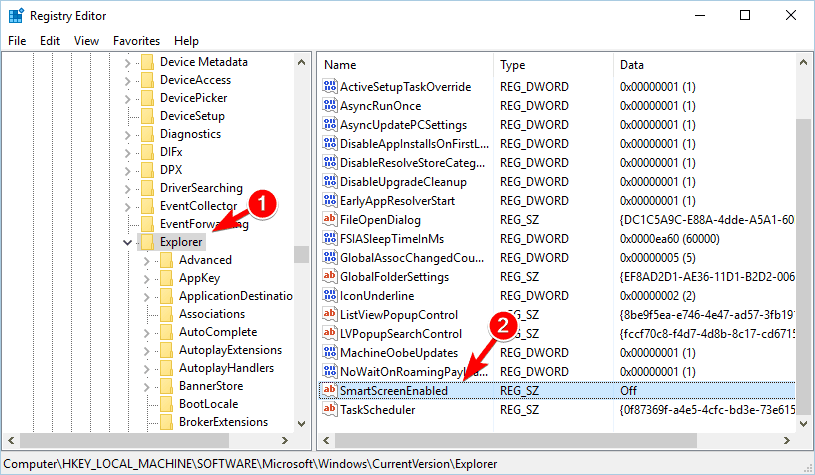Open the View menu

[86, 41]
